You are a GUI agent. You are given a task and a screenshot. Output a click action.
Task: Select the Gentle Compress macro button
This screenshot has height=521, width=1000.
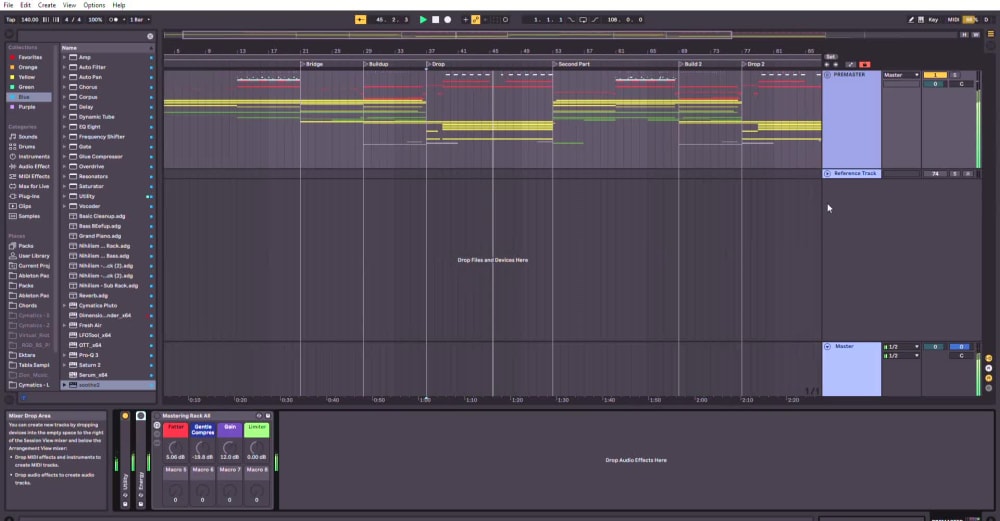pyautogui.click(x=203, y=430)
